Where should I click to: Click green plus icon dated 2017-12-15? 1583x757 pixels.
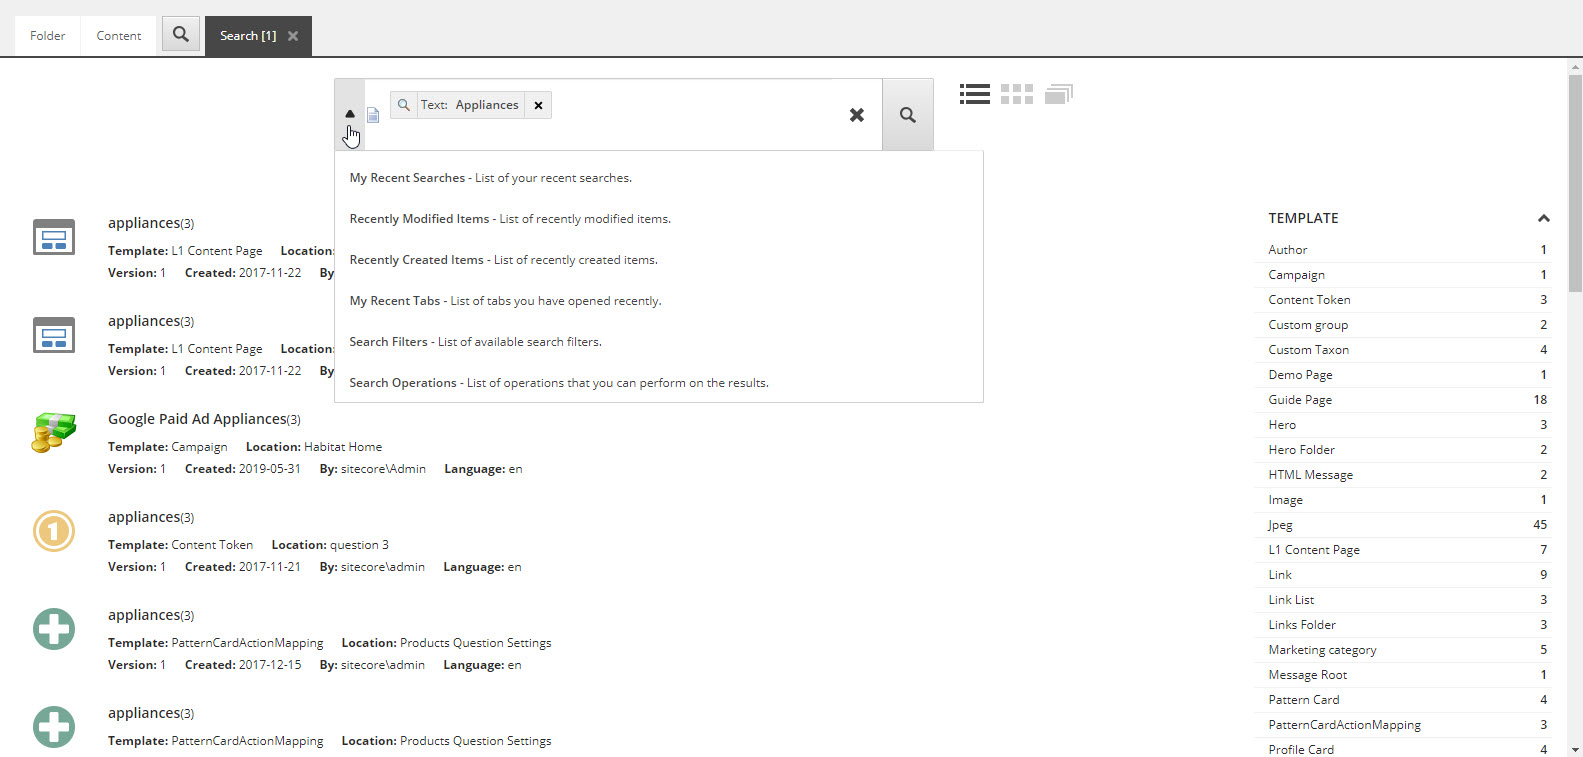tap(54, 629)
